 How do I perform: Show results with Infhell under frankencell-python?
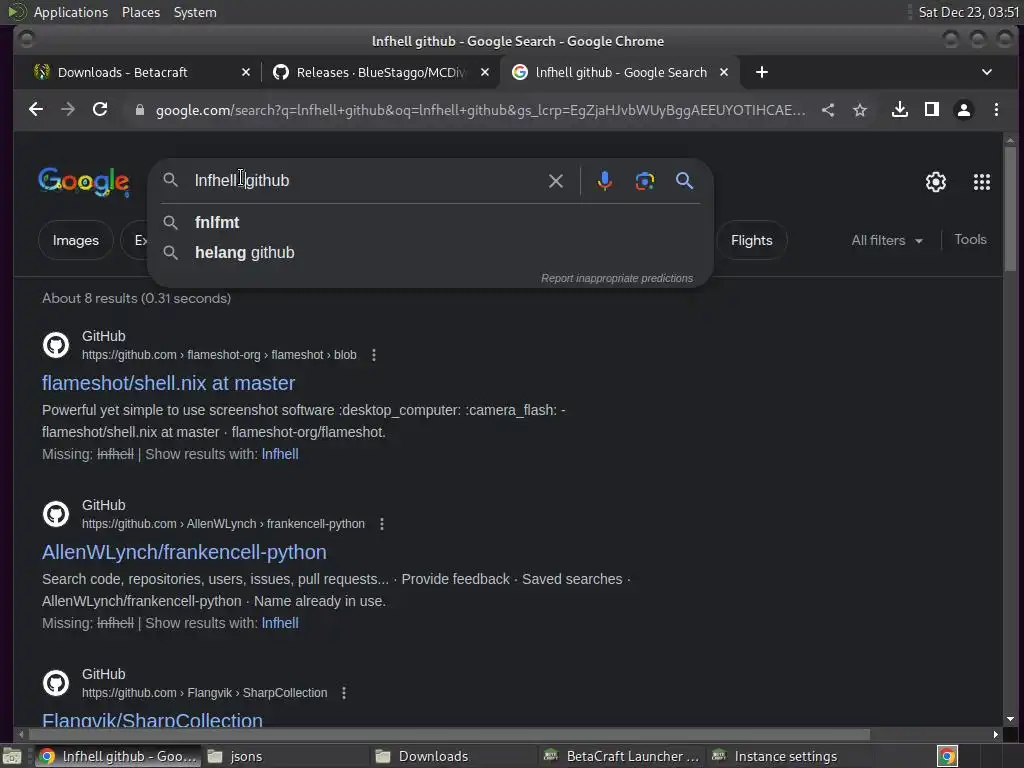tap(280, 623)
